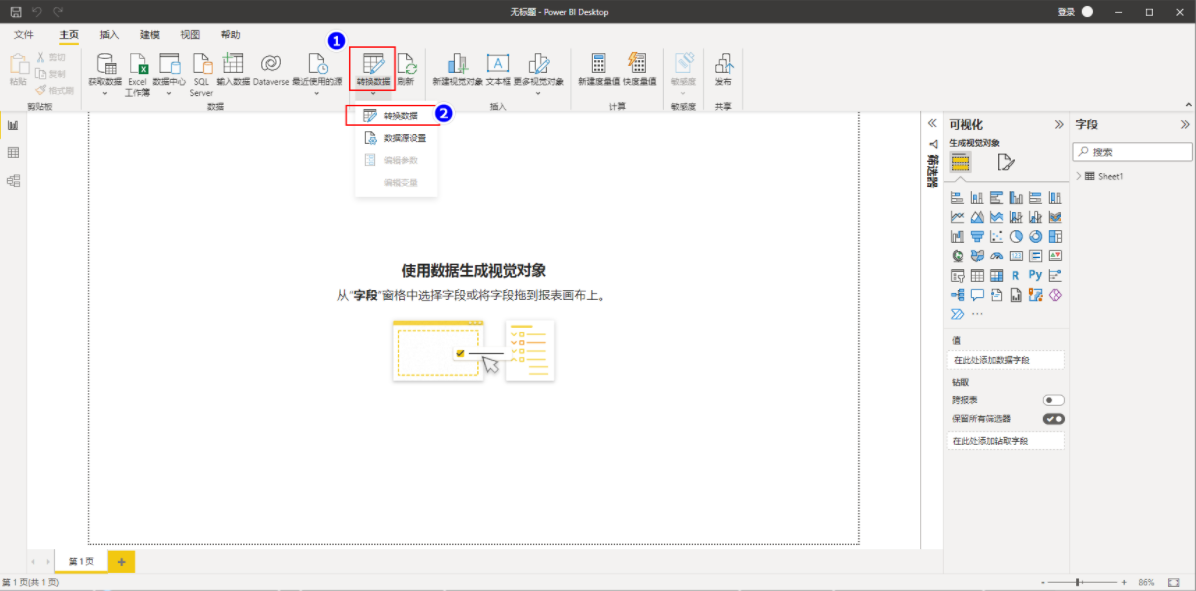Collapse the 可视化 pane with the chevron
The width and height of the screenshot is (1196, 591).
coord(1059,124)
